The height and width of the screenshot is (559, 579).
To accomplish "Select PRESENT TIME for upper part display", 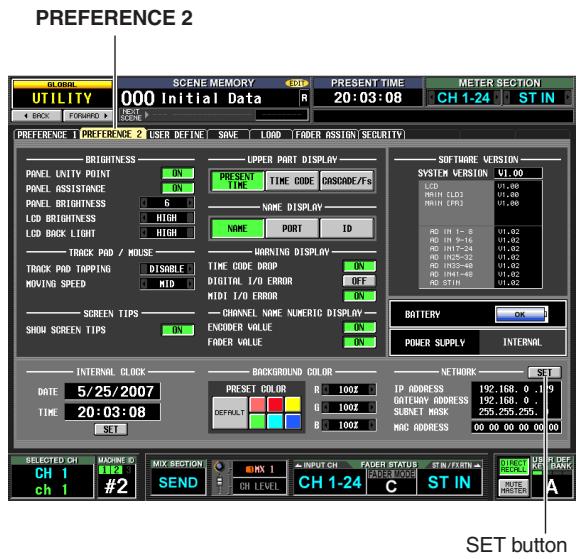I will tap(237, 181).
